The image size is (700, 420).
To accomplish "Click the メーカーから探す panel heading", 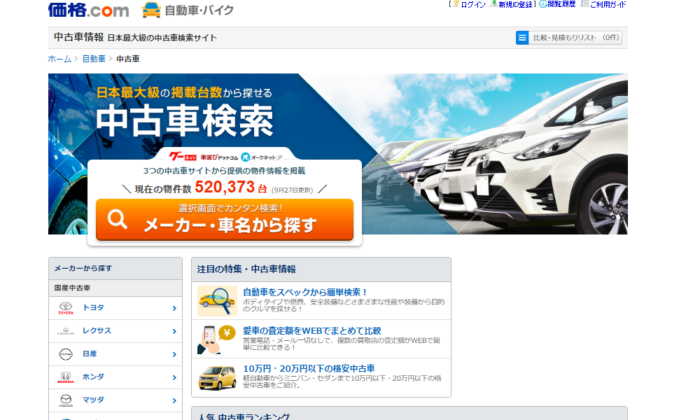I will [83, 268].
